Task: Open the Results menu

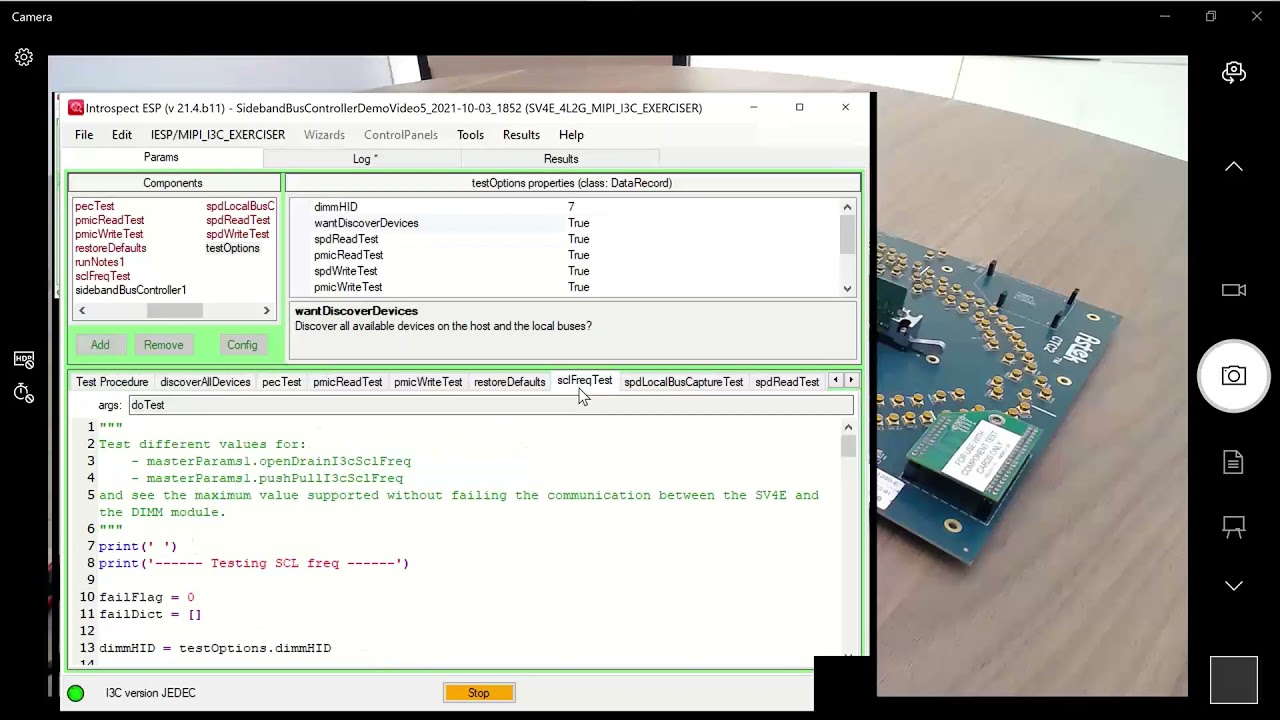Action: coord(521,135)
